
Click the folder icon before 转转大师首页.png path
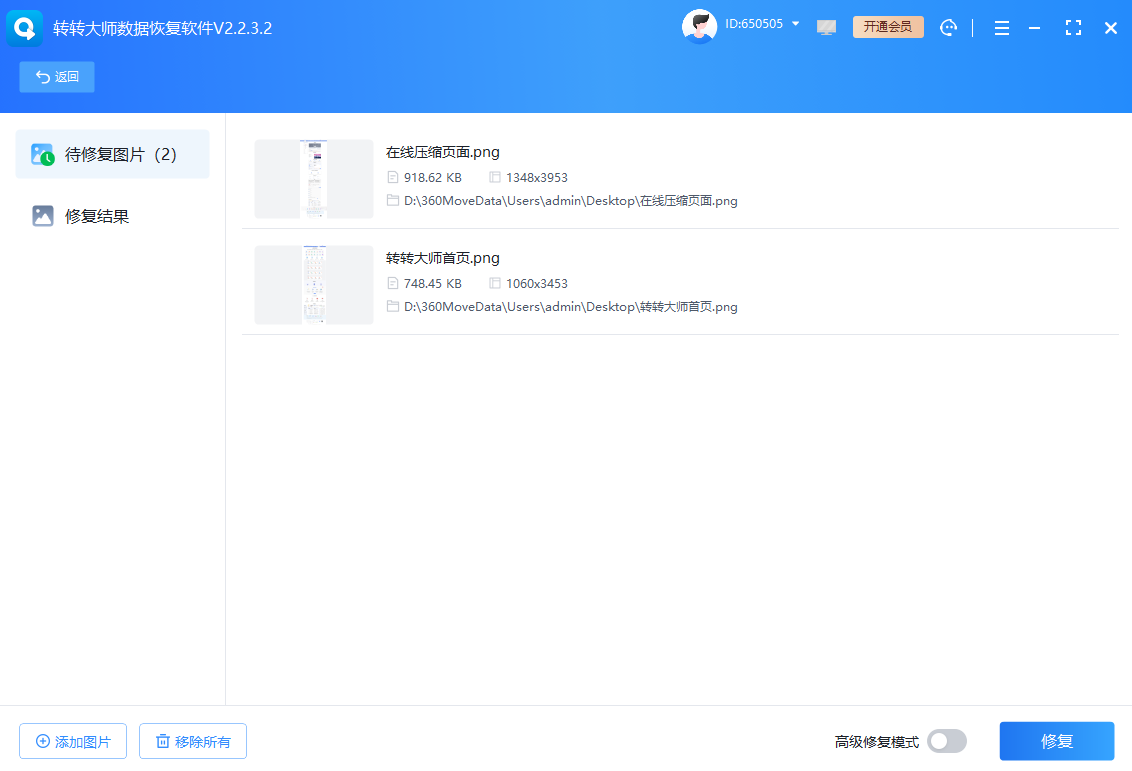[x=392, y=306]
